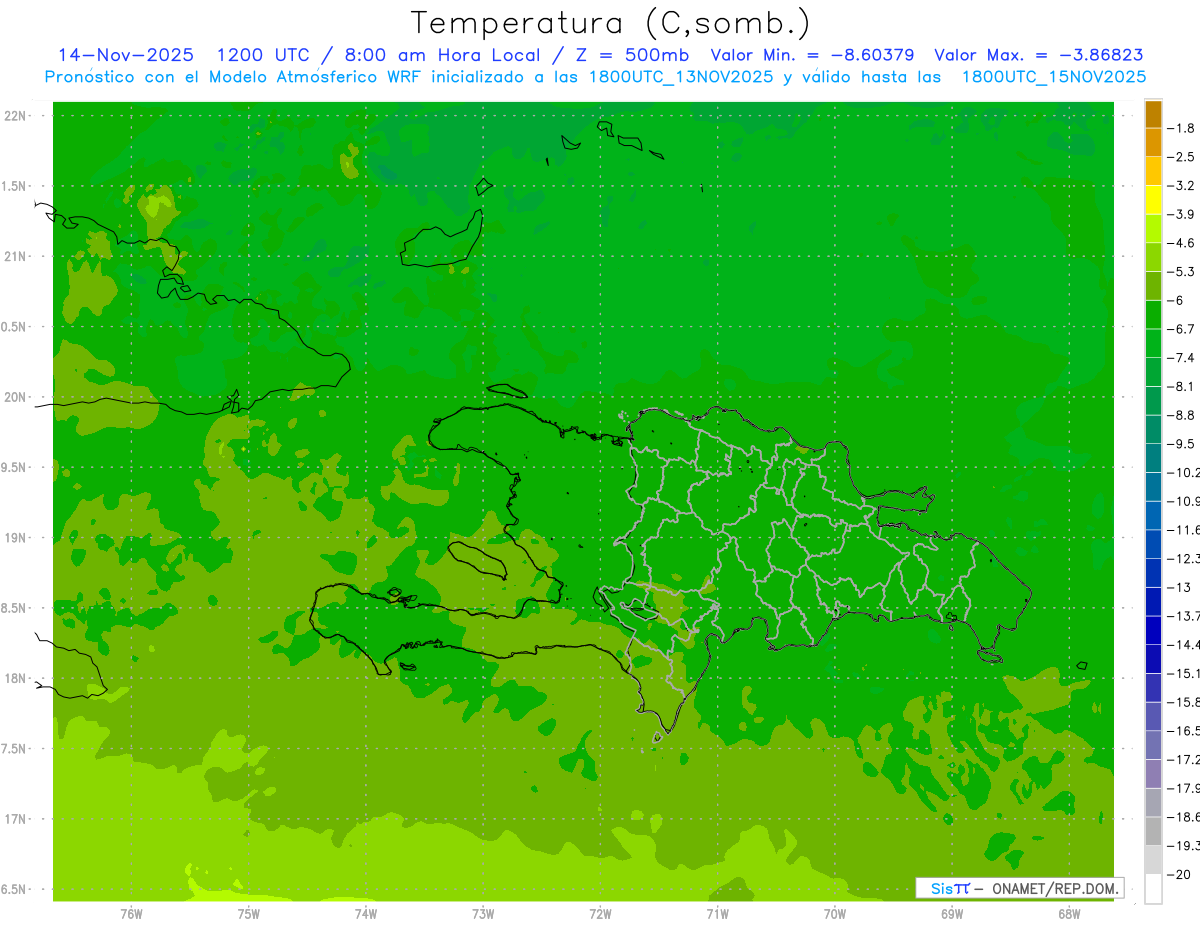
Task: Click the 'Valor Max. = -3.86823' text
Action: pyautogui.click(x=1039, y=55)
